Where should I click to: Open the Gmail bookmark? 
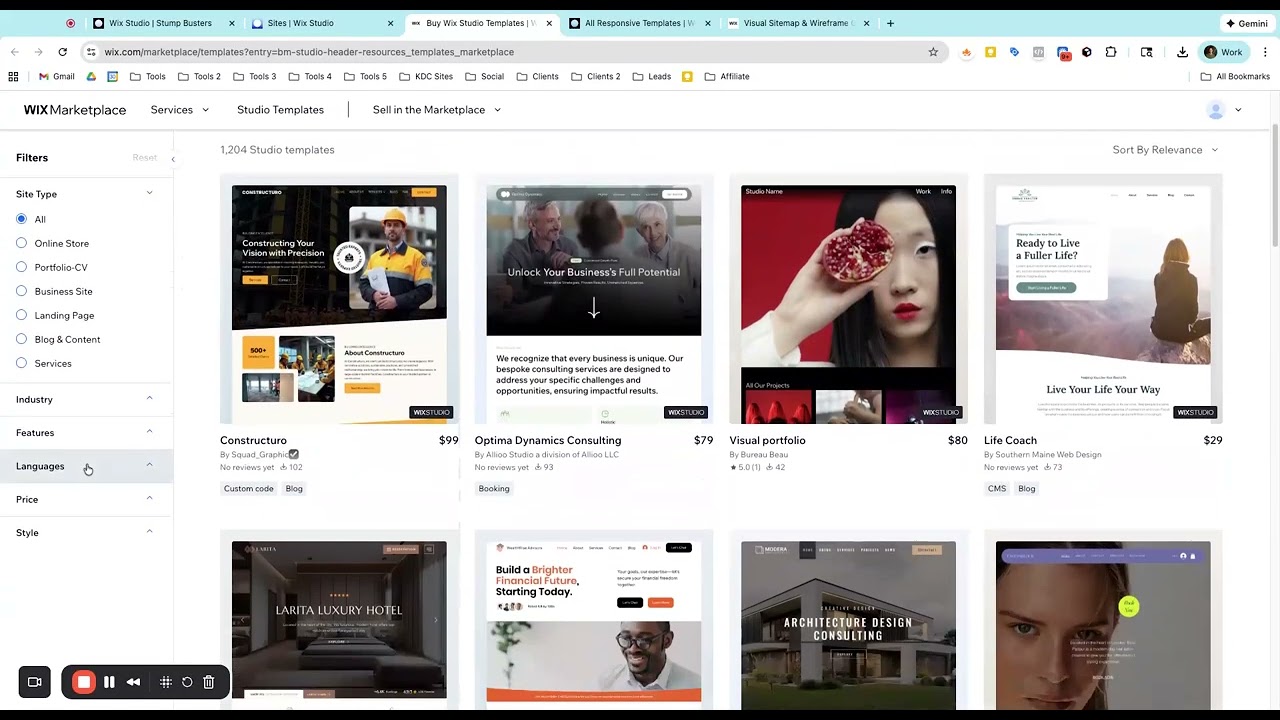56,76
